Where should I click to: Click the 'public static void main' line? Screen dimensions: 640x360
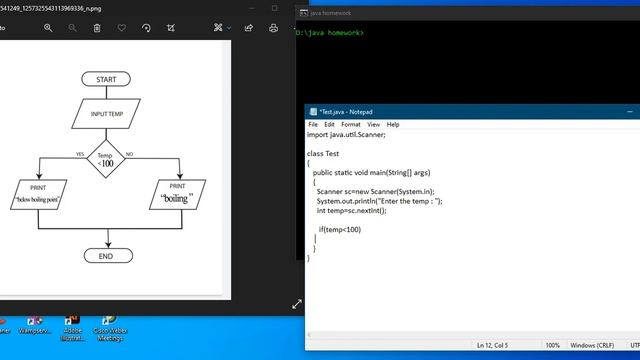click(x=371, y=173)
